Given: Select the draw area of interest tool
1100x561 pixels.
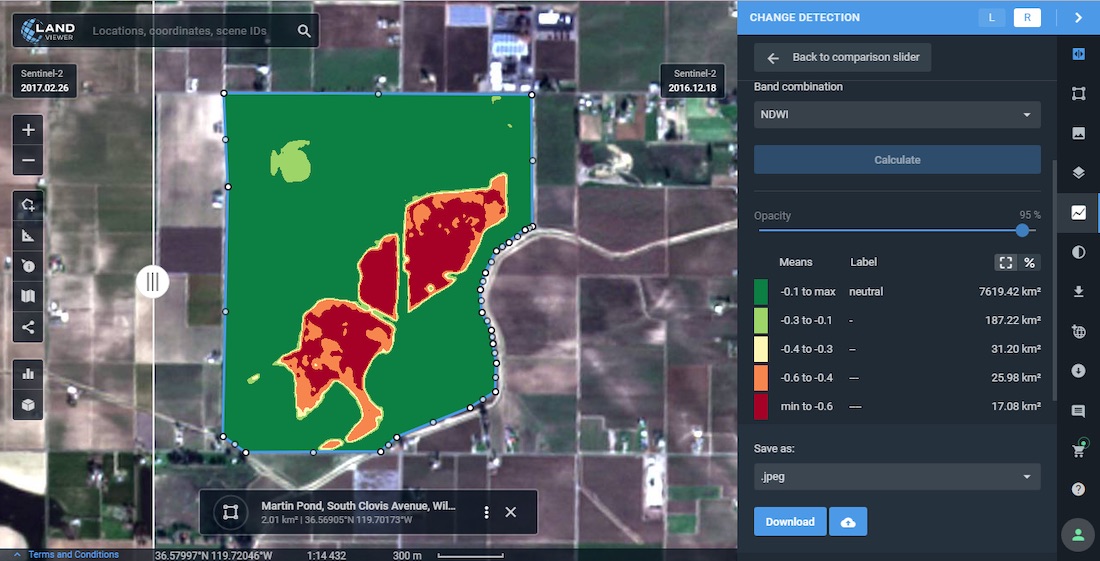Looking at the screenshot, I should click(28, 205).
